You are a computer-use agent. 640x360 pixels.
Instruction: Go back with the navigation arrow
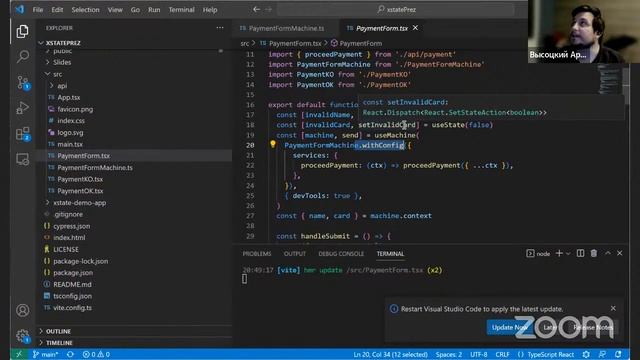(256, 9)
